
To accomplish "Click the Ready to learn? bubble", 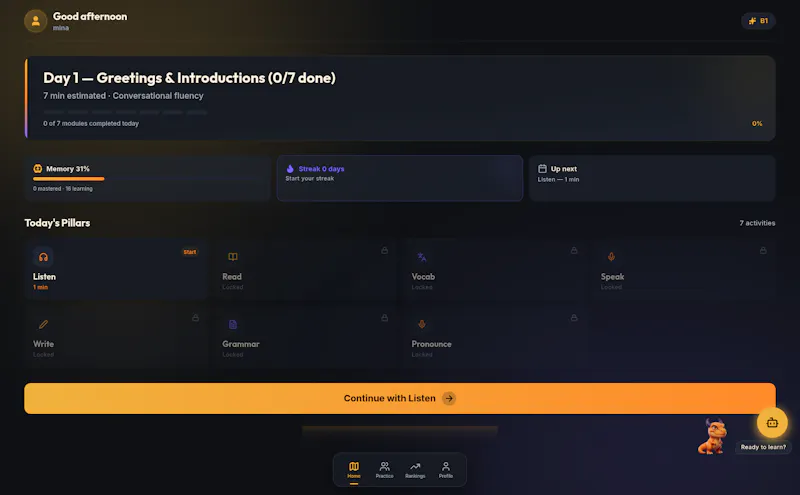I will (x=763, y=447).
